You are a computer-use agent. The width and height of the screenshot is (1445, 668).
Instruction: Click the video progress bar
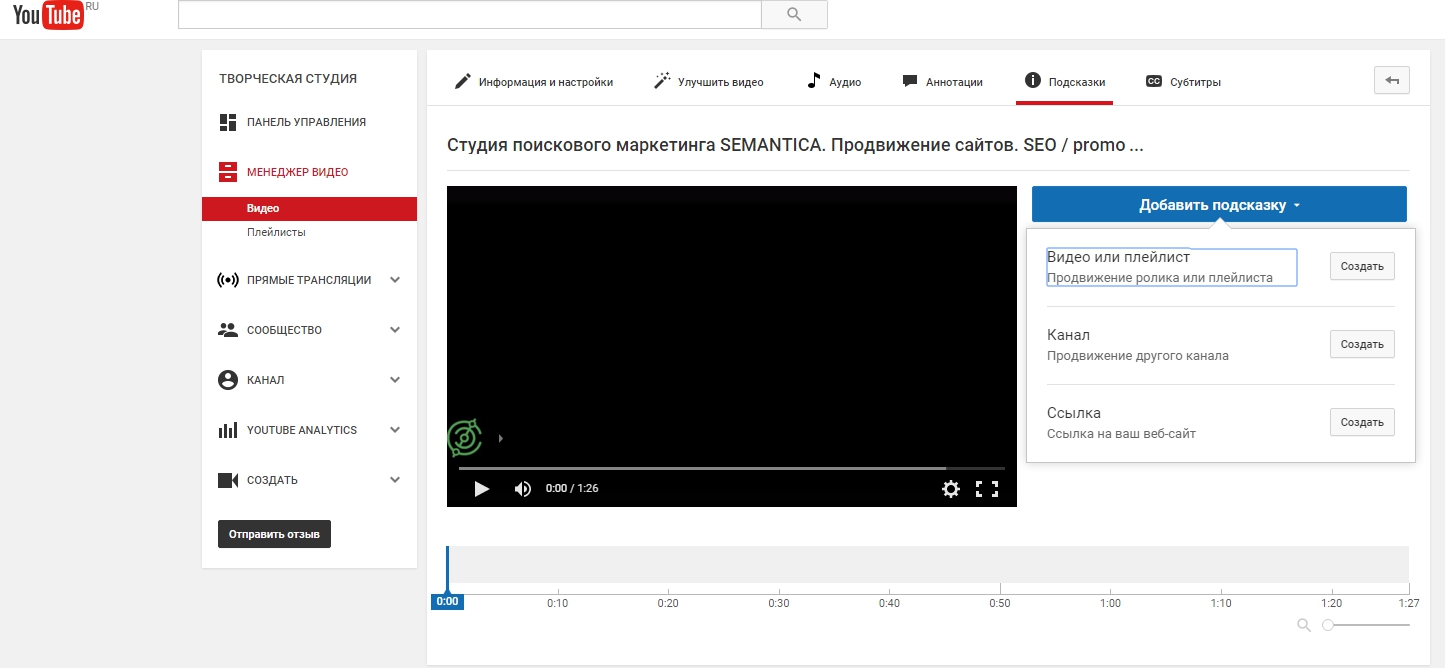[x=732, y=468]
